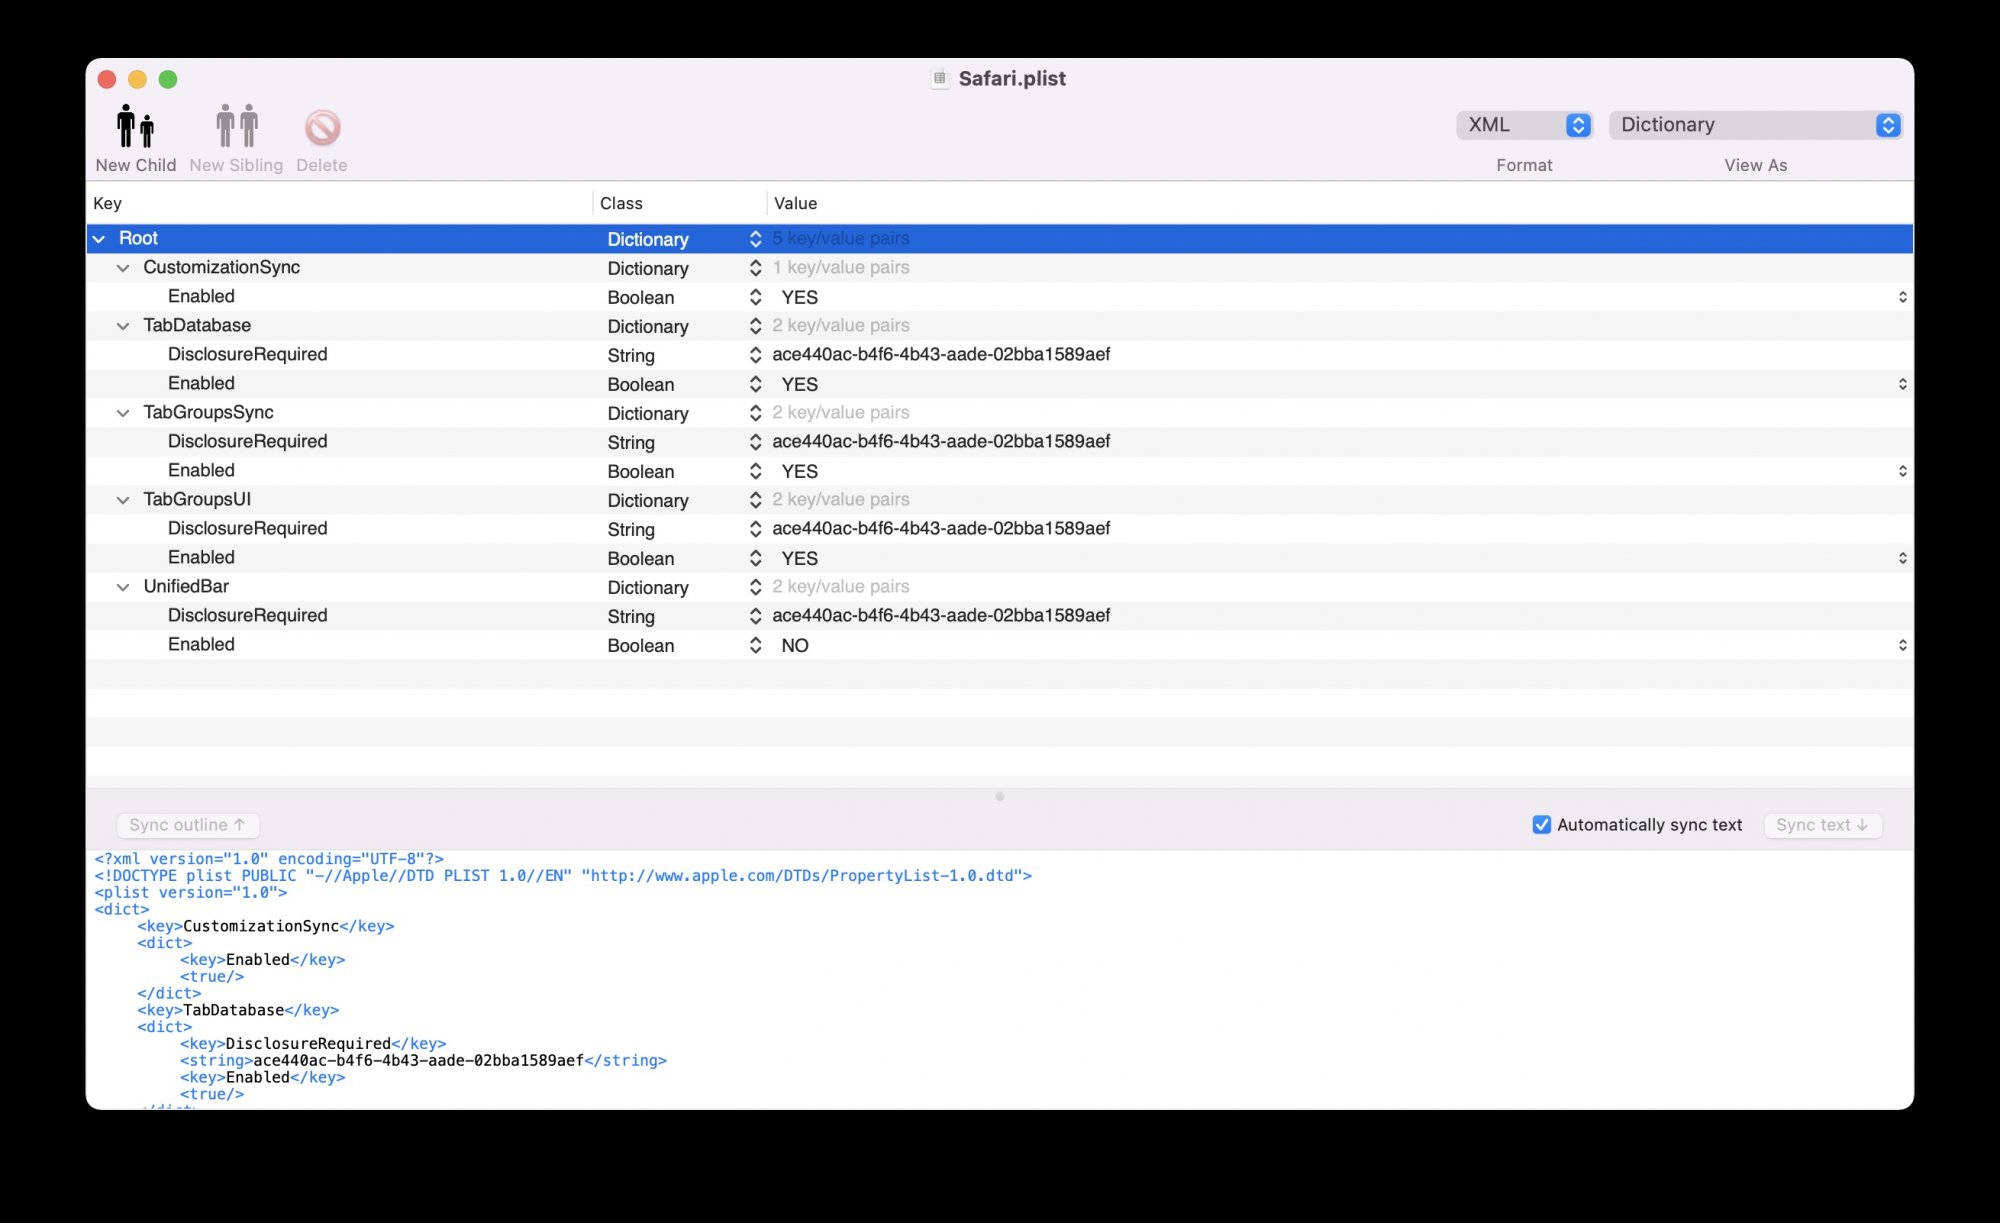Click the Key column header
The width and height of the screenshot is (2000, 1223).
(x=108, y=203)
